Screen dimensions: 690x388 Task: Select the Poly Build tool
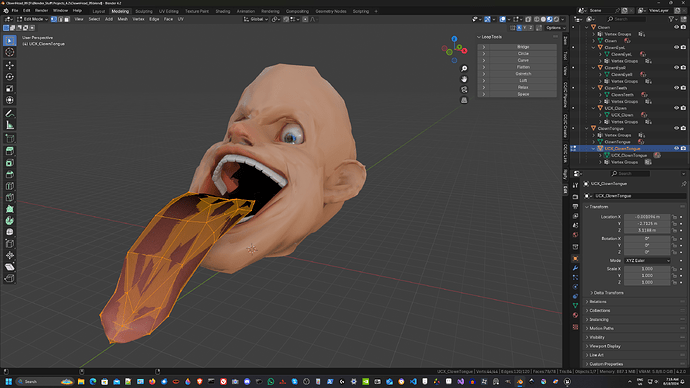tap(10, 209)
